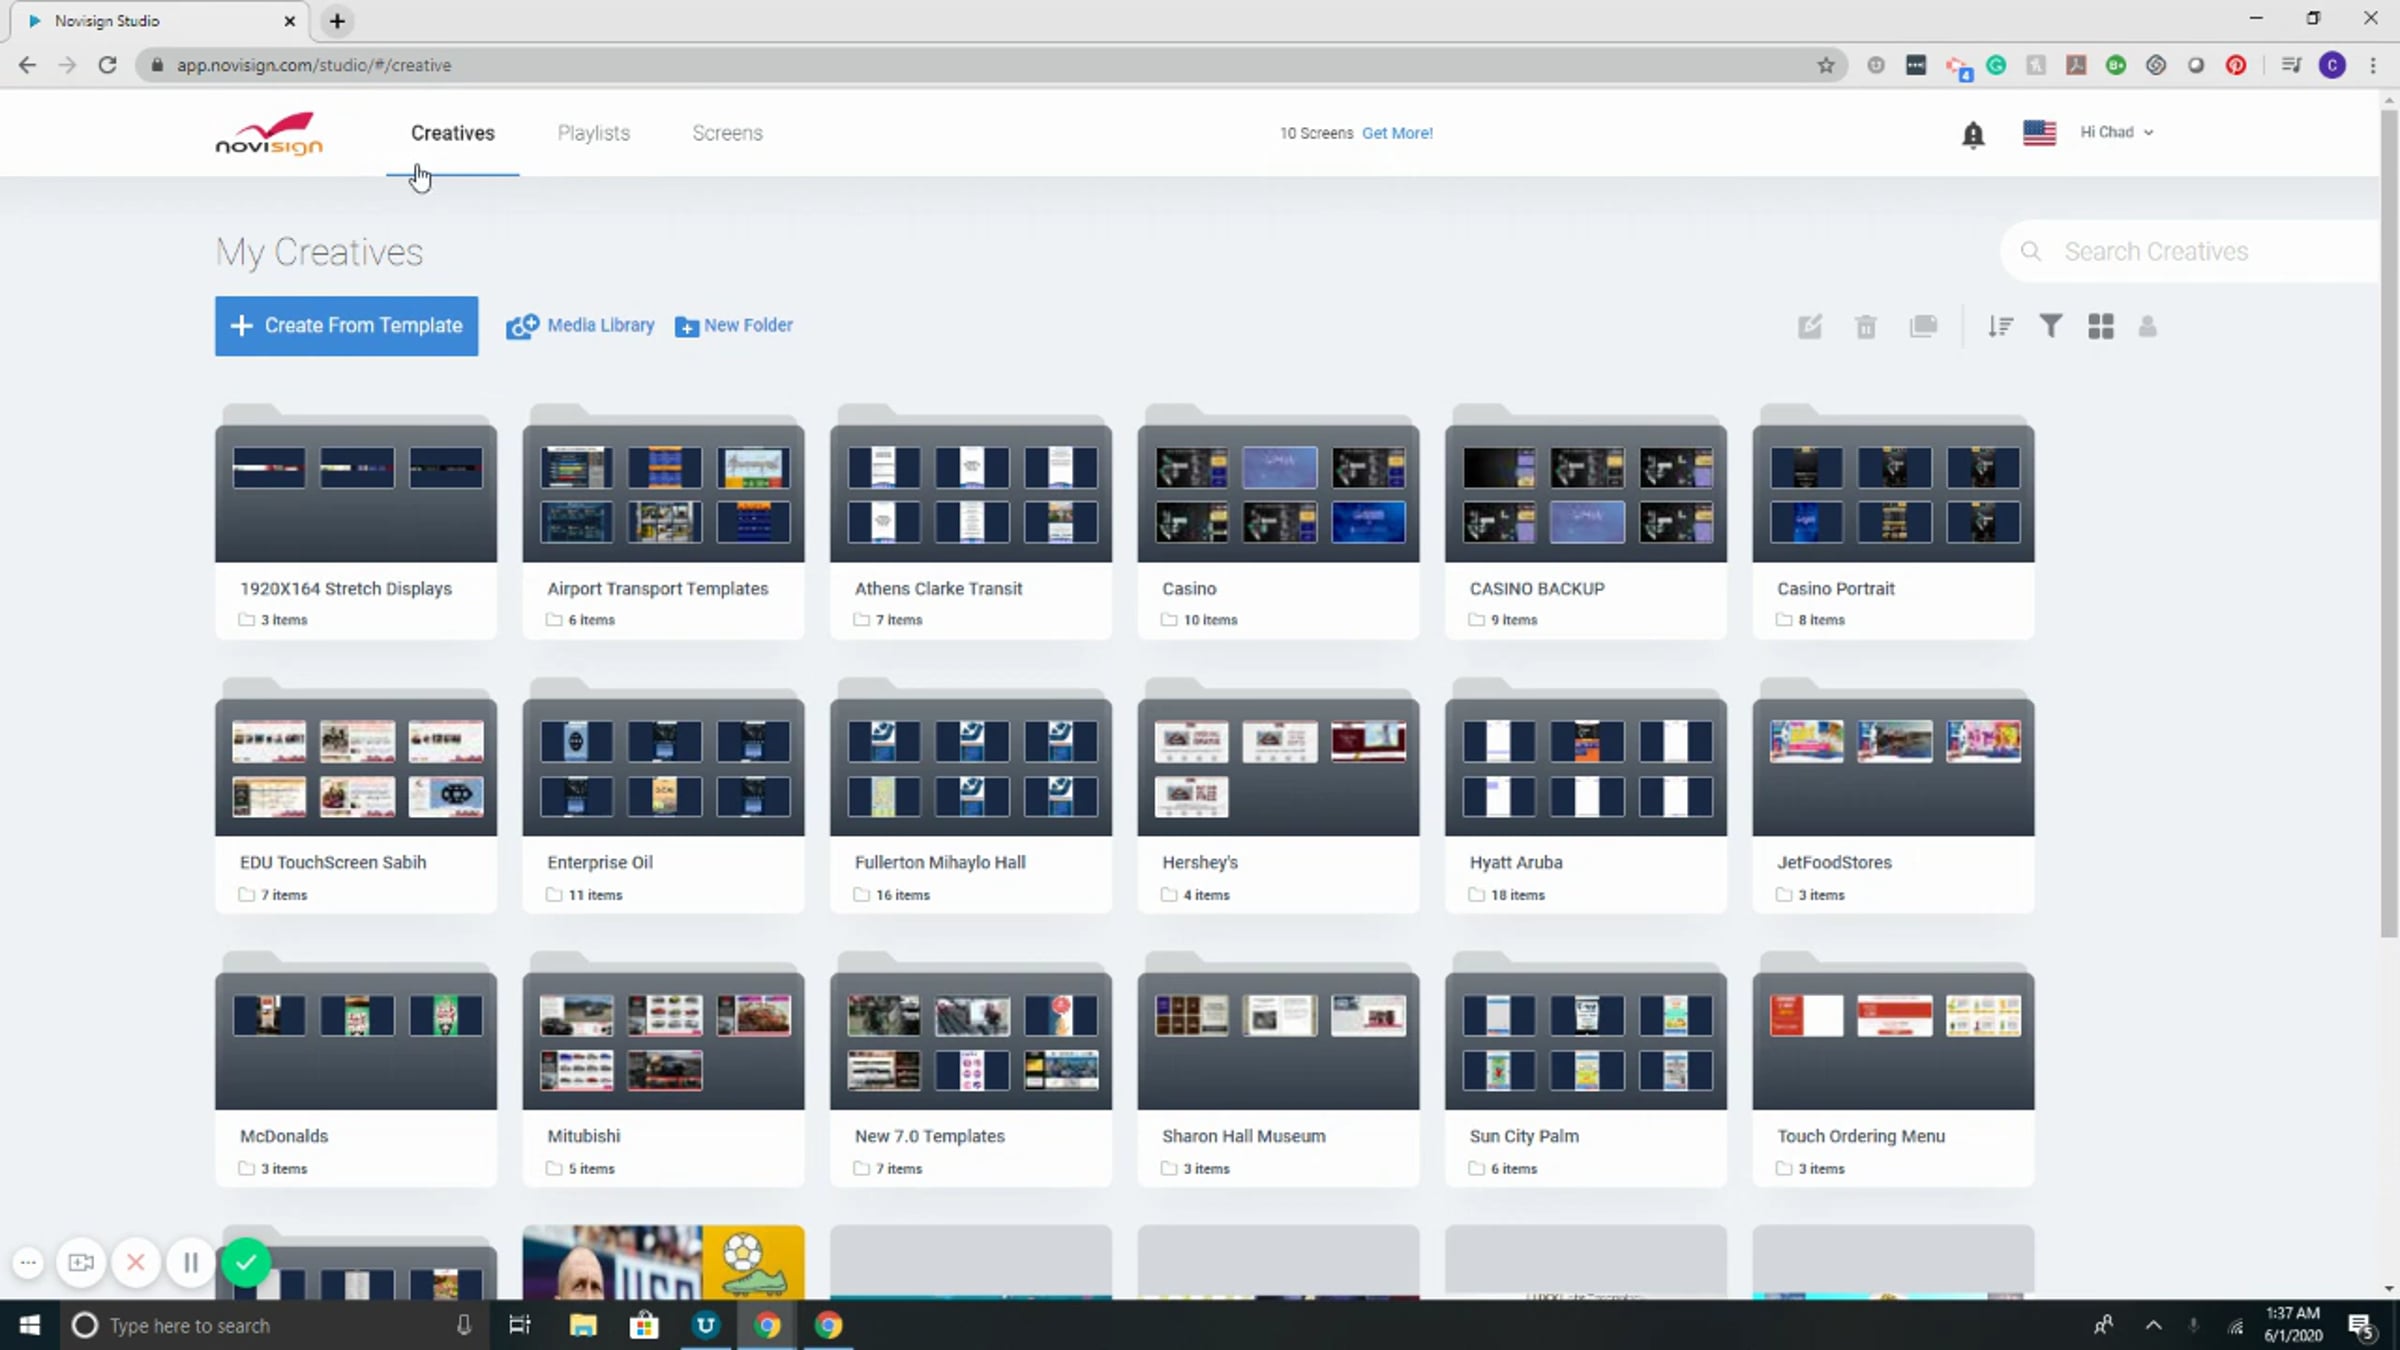Bookmark this page with the star icon
This screenshot has width=2400, height=1350.
coord(1826,65)
